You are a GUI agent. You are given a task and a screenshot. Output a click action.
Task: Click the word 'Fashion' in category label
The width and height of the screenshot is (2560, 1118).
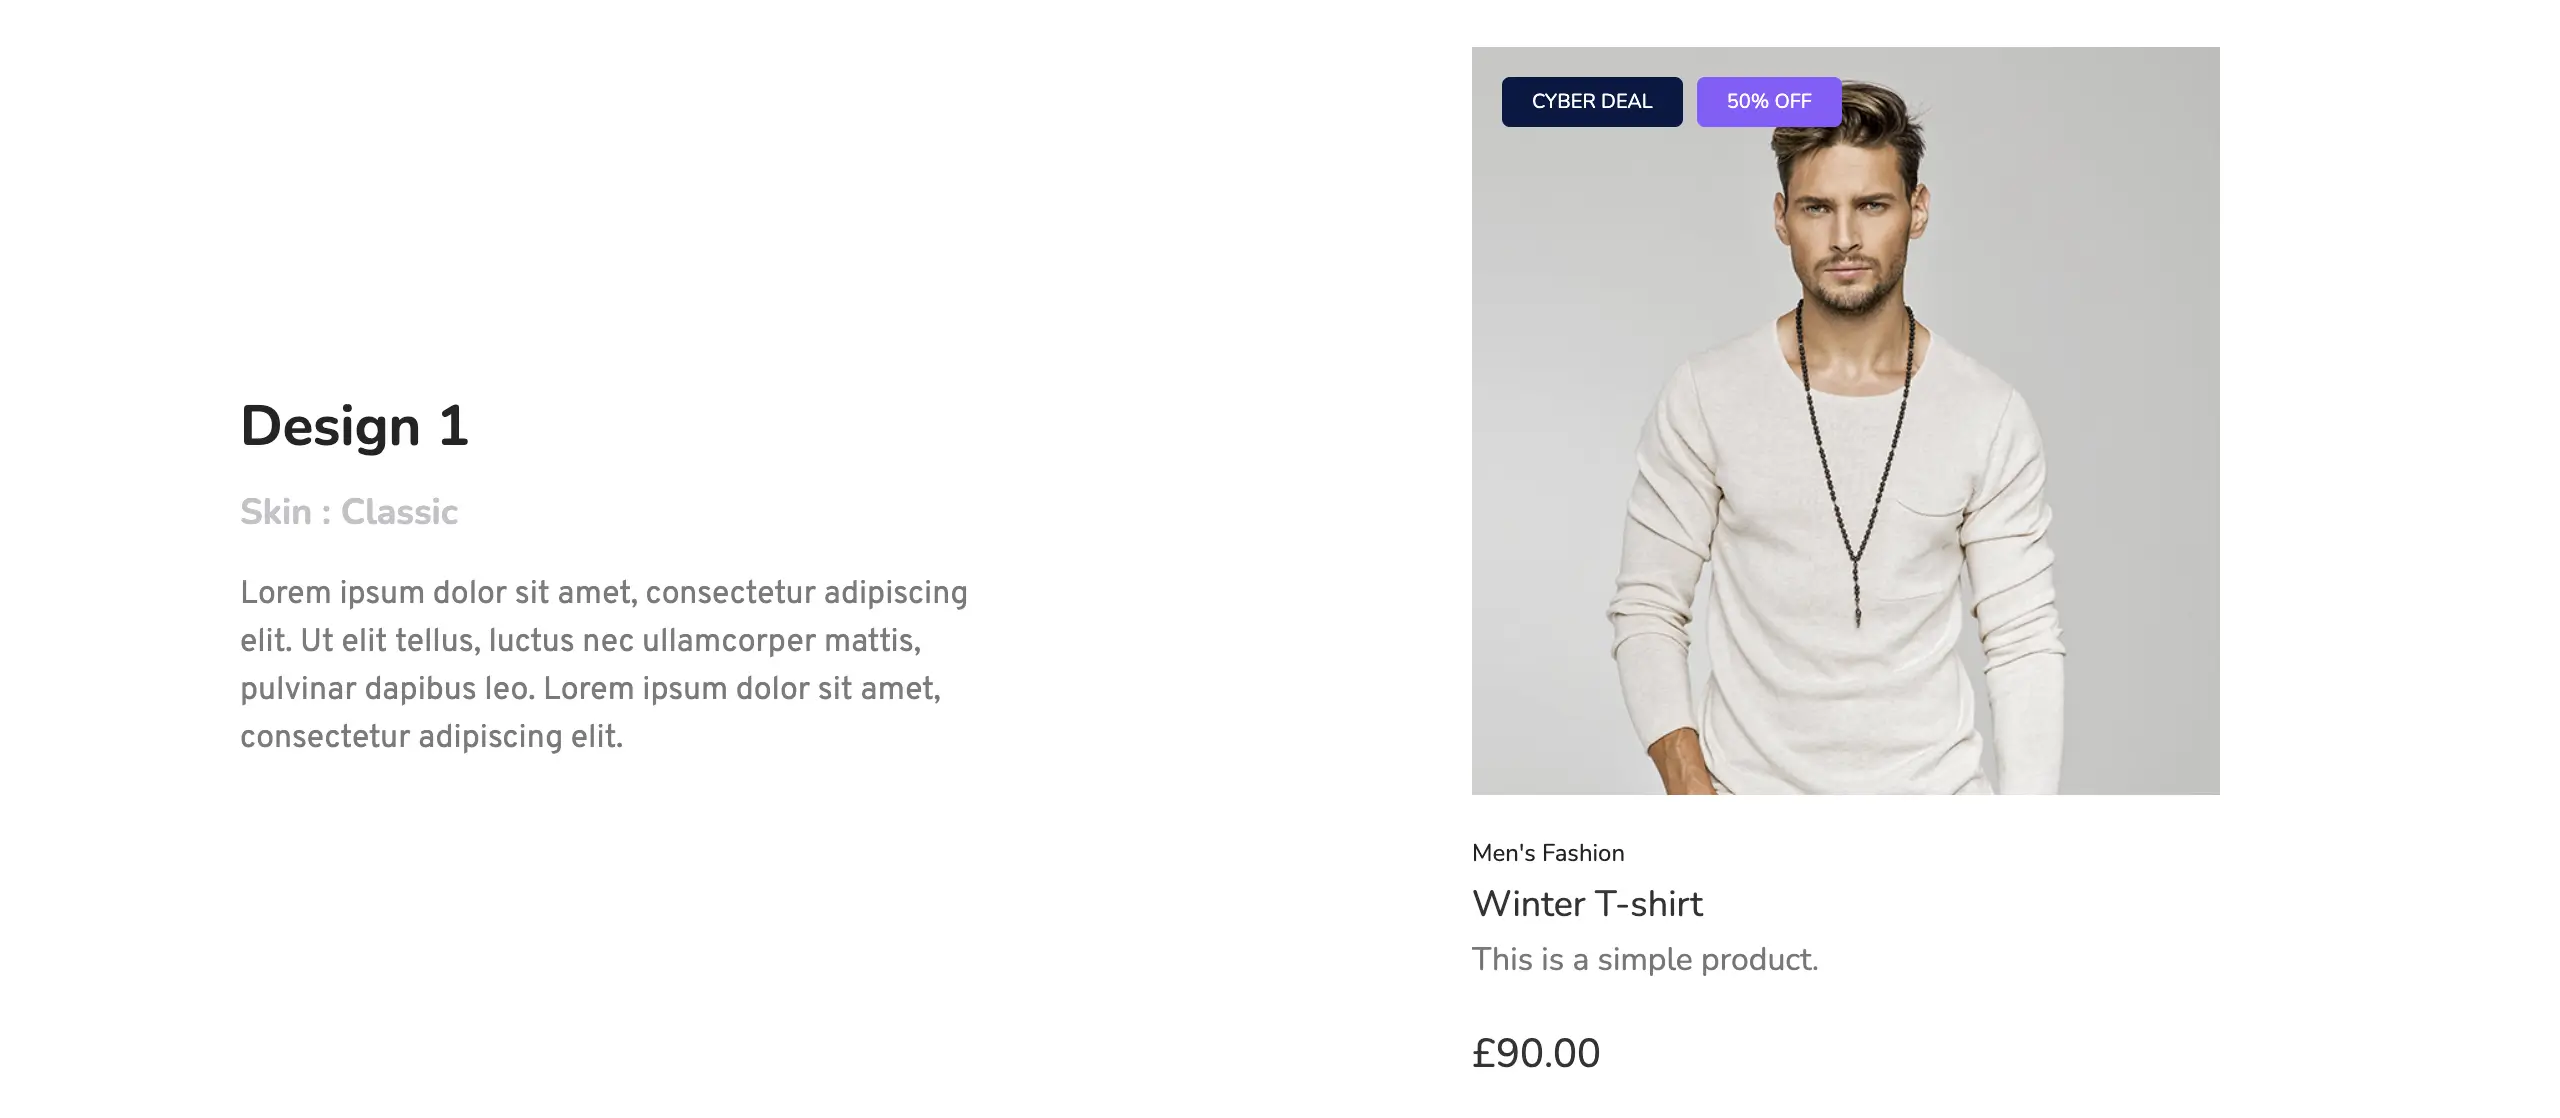point(1583,853)
